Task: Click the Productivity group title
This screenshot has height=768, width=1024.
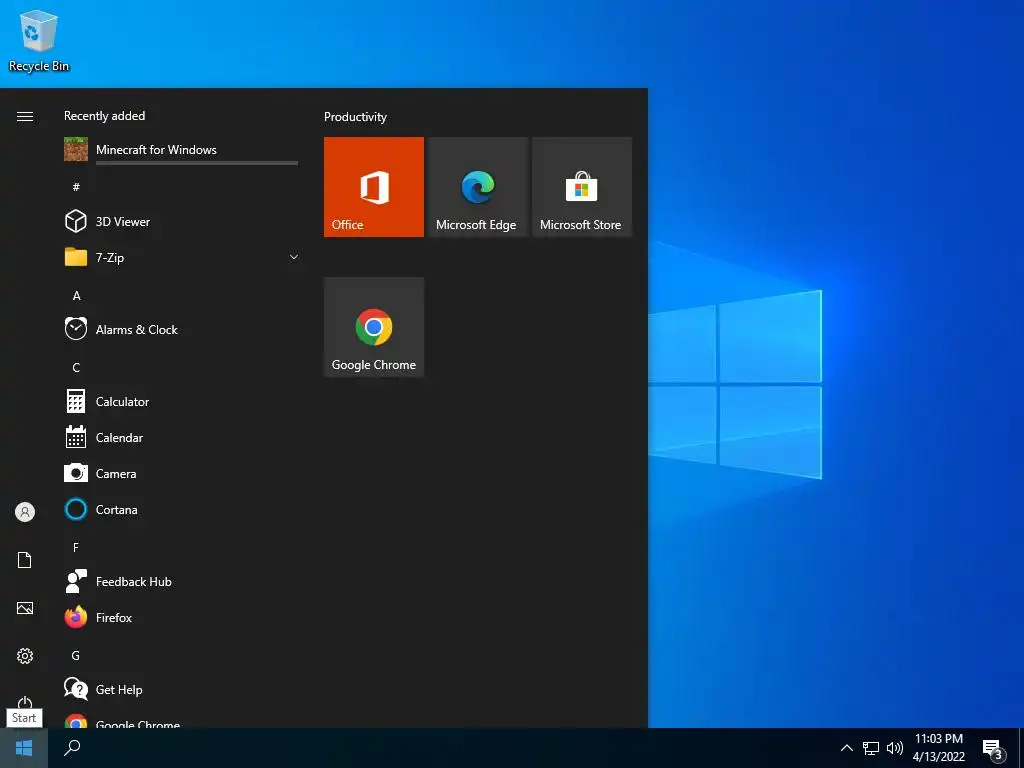Action: click(x=355, y=117)
